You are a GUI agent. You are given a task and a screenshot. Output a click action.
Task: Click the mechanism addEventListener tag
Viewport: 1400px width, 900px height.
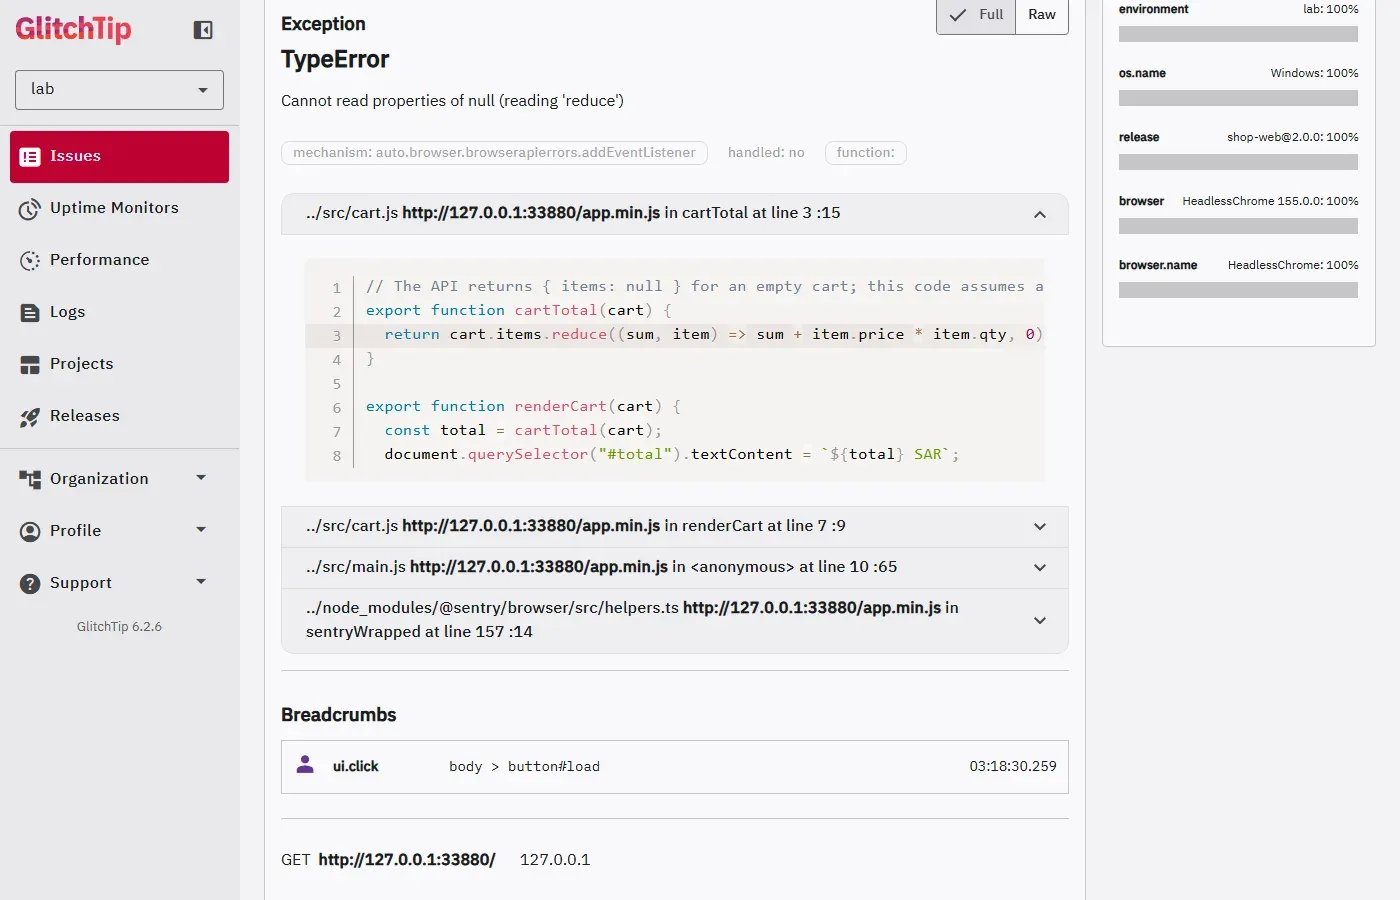coord(494,153)
